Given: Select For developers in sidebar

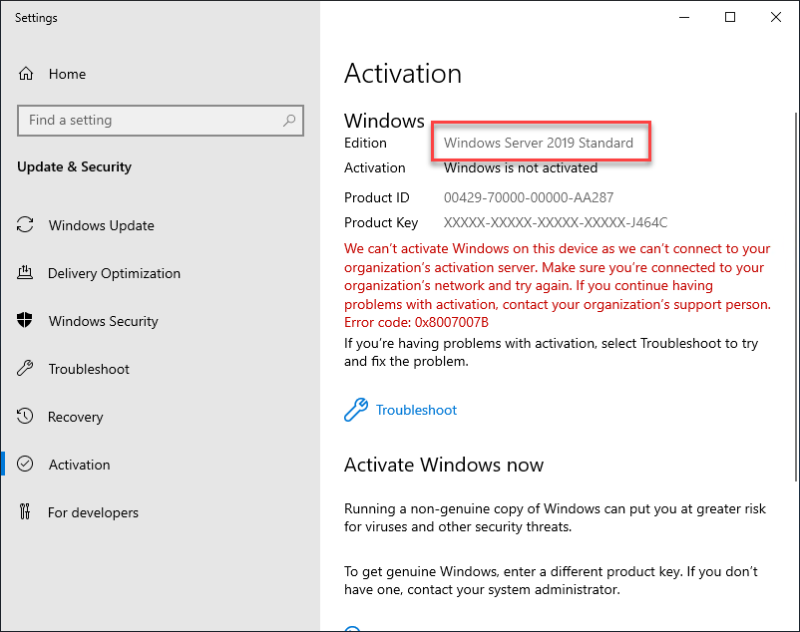Looking at the screenshot, I should click(x=93, y=512).
